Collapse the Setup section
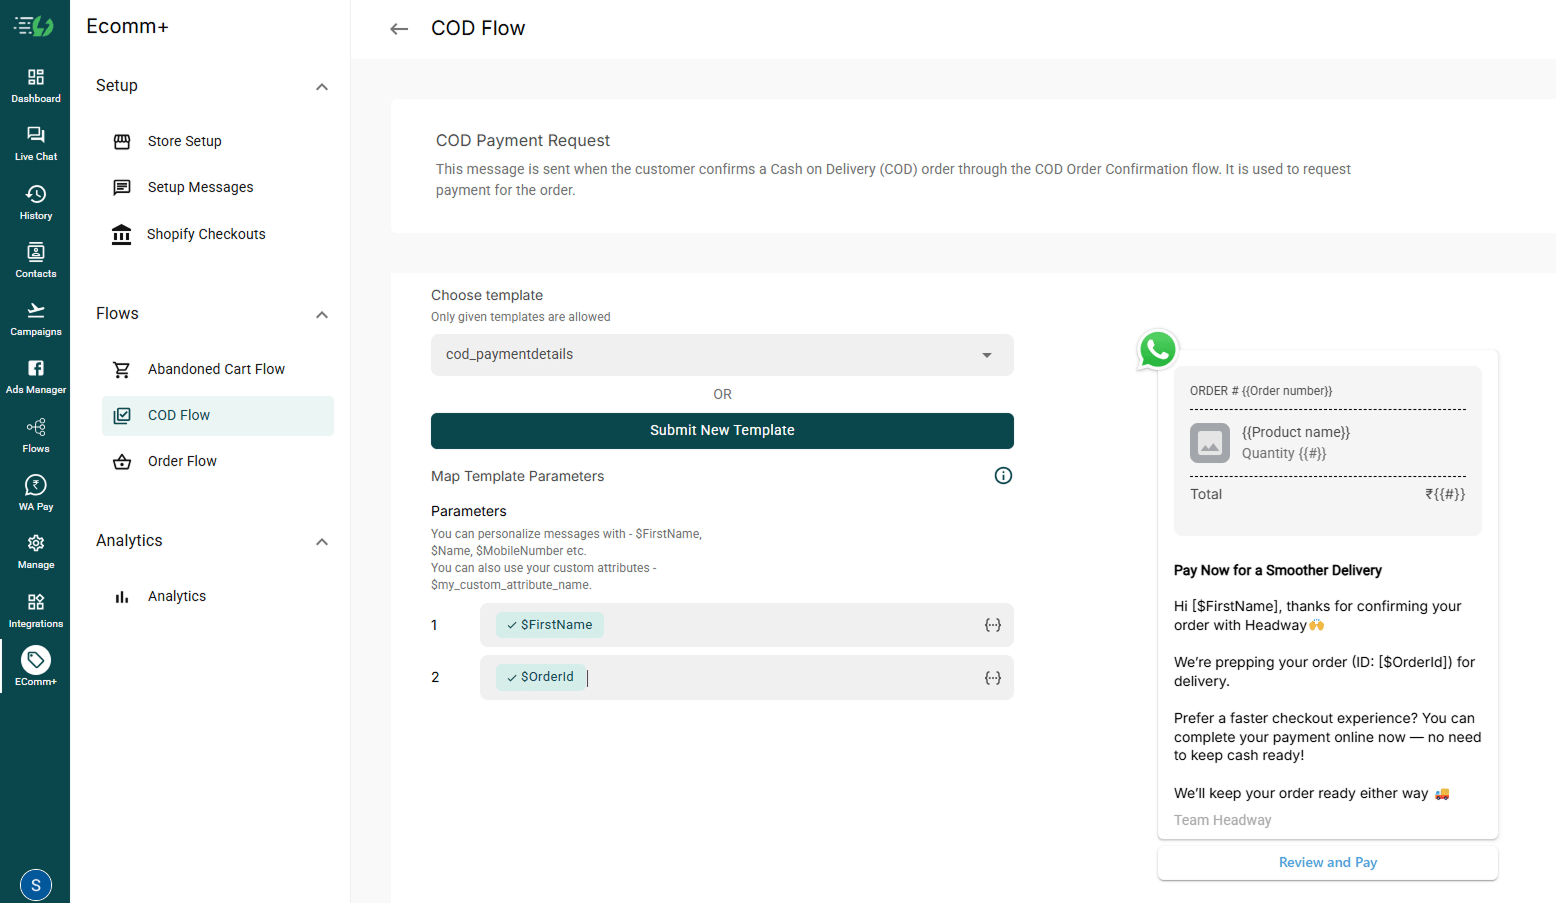1556x903 pixels. pos(322,87)
